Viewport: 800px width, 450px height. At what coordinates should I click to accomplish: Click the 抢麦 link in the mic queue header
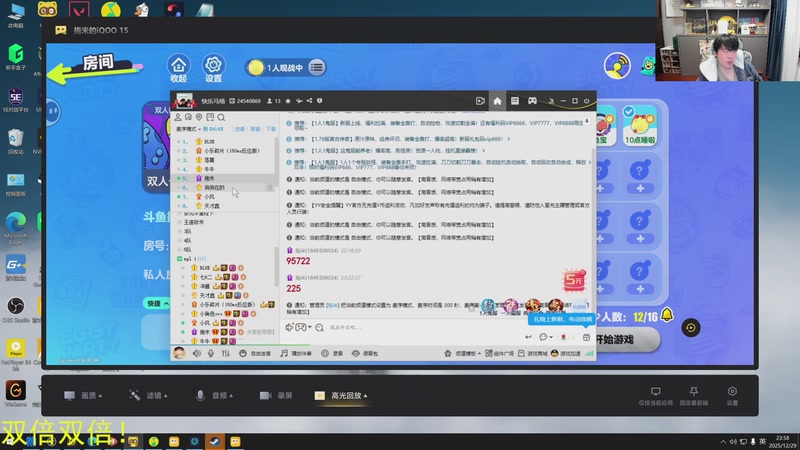coord(240,129)
